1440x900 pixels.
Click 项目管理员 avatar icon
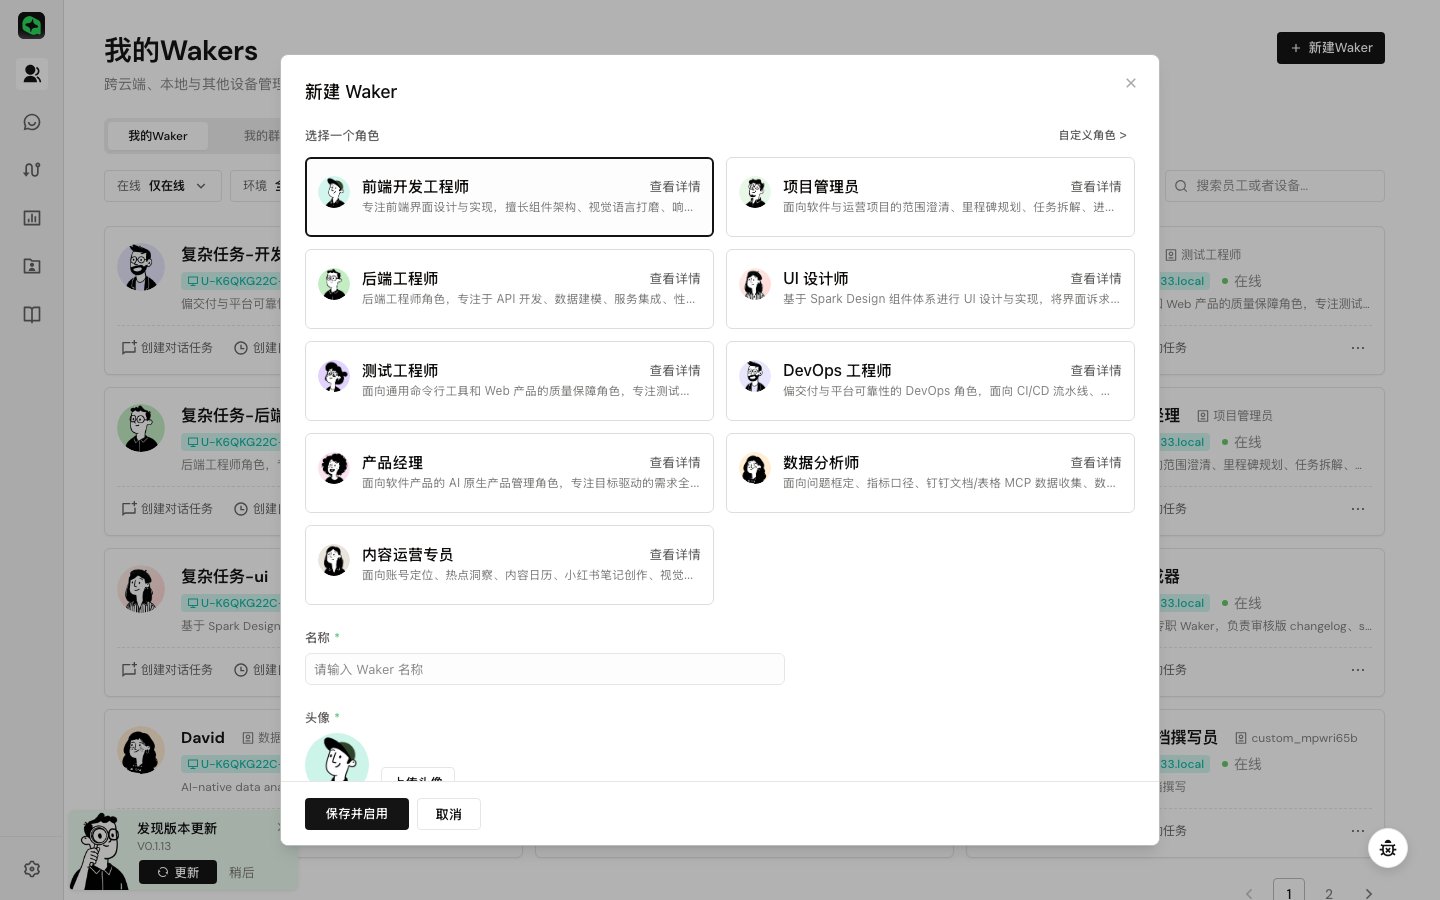point(755,193)
